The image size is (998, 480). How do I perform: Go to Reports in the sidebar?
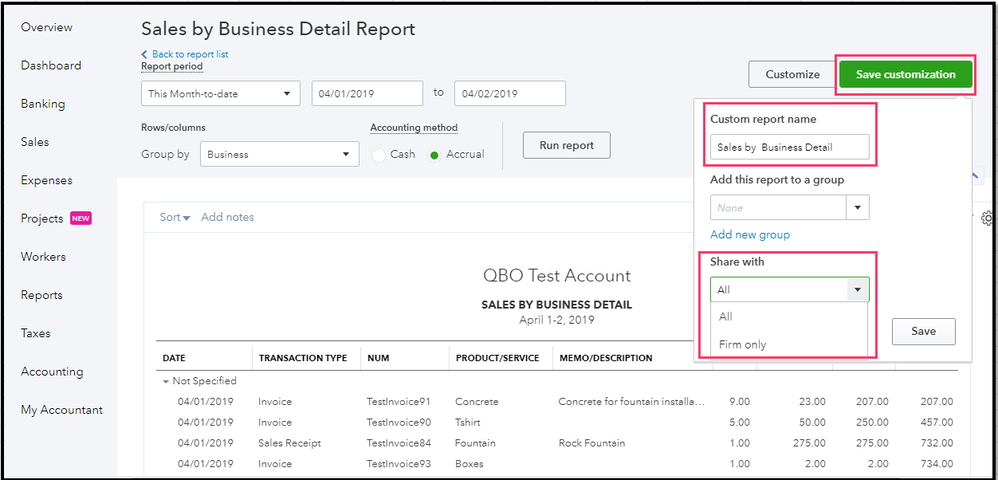coord(41,295)
